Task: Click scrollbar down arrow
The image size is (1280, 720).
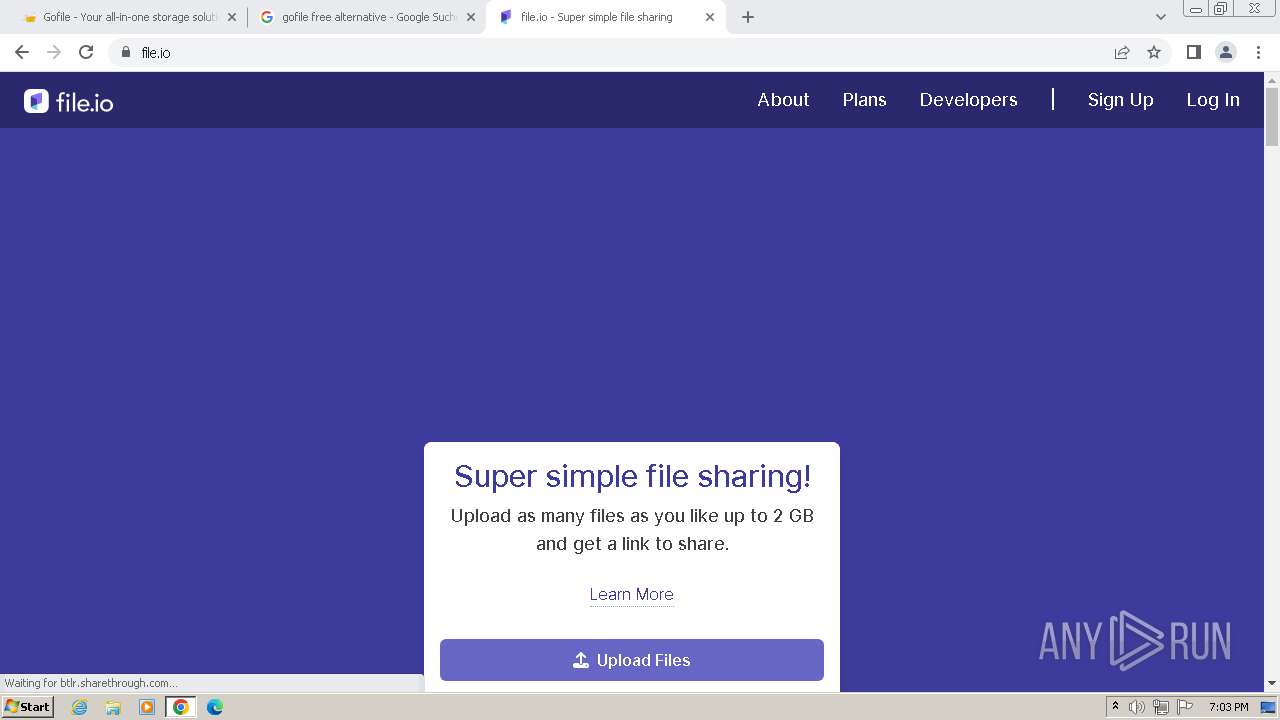Action: [x=1272, y=684]
